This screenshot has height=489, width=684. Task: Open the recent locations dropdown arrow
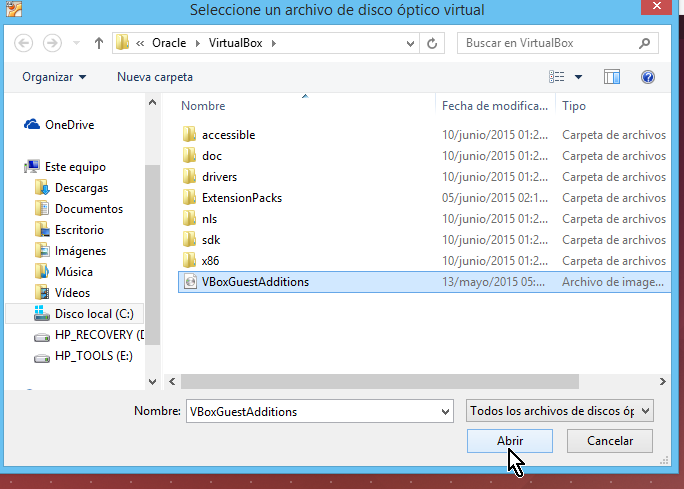(76, 43)
